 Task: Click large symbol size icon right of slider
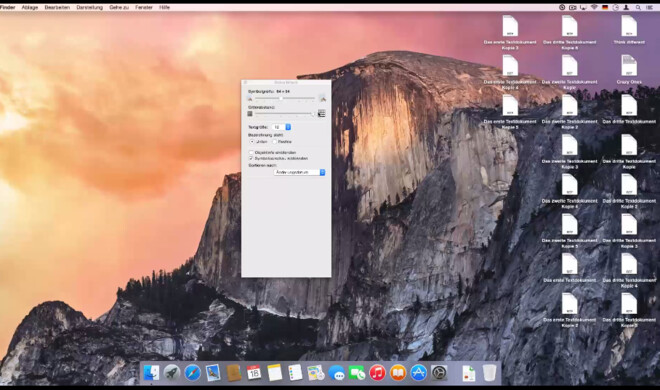(322, 98)
